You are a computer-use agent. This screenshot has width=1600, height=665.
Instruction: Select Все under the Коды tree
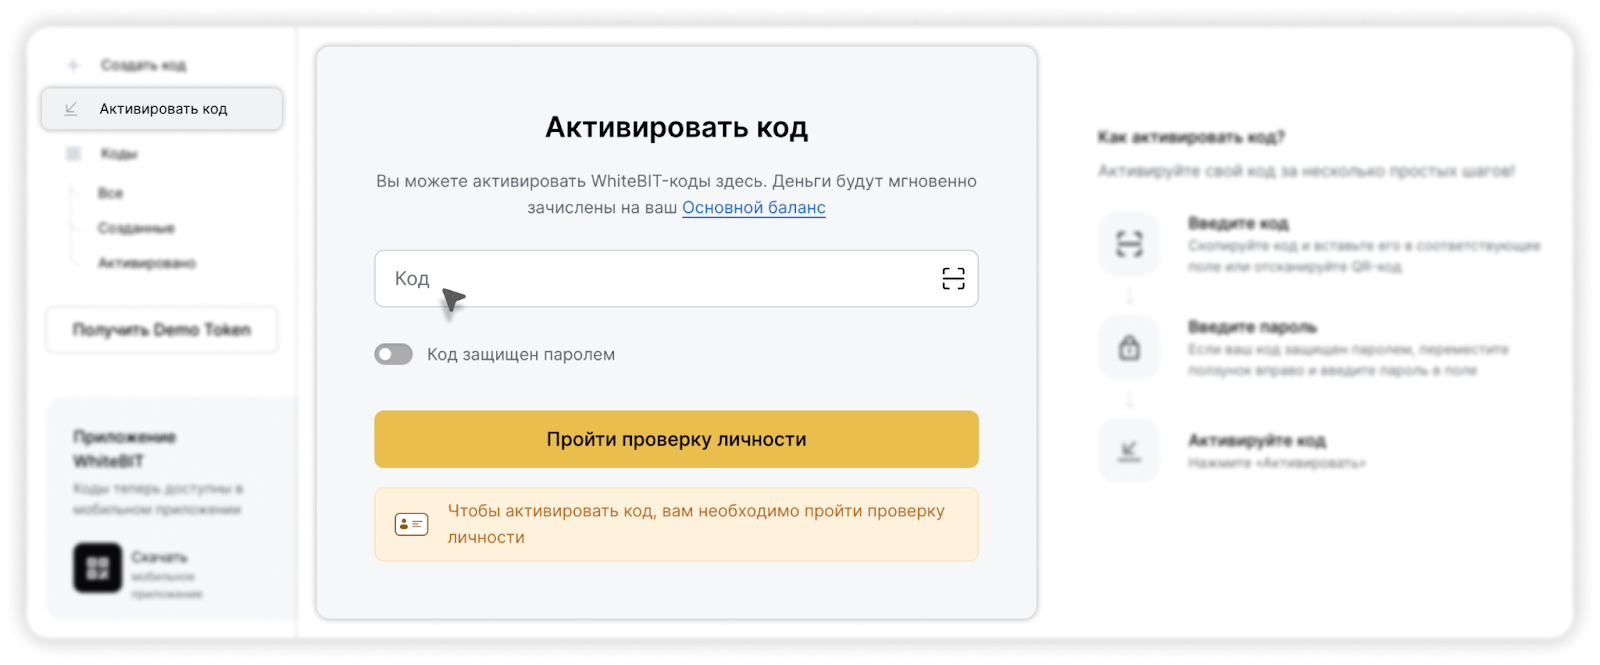click(110, 193)
